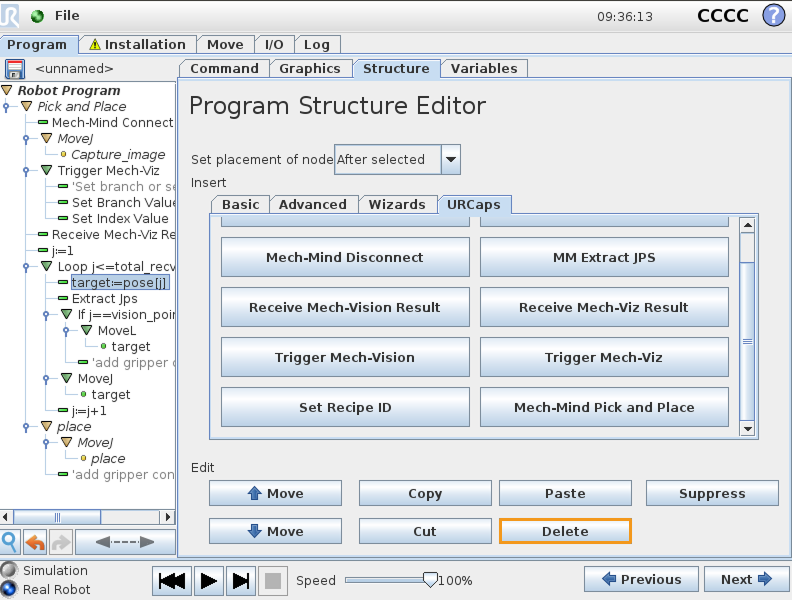This screenshot has height=600, width=792.
Task: Click the save program floppy disk icon
Action: tap(14, 69)
